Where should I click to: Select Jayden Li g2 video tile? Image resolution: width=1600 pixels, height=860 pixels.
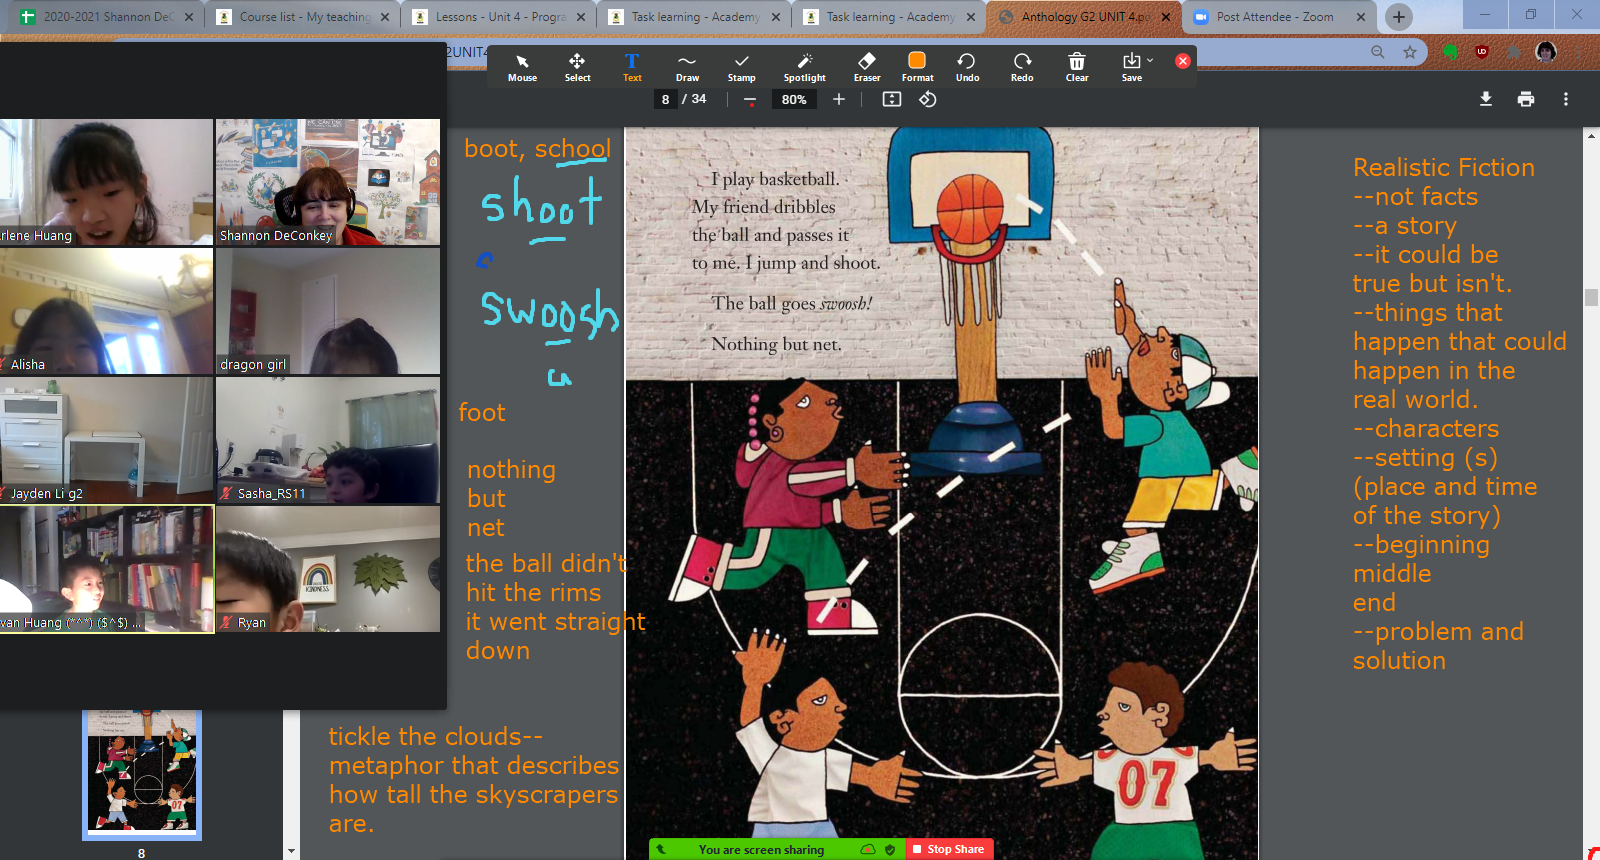tap(106, 440)
